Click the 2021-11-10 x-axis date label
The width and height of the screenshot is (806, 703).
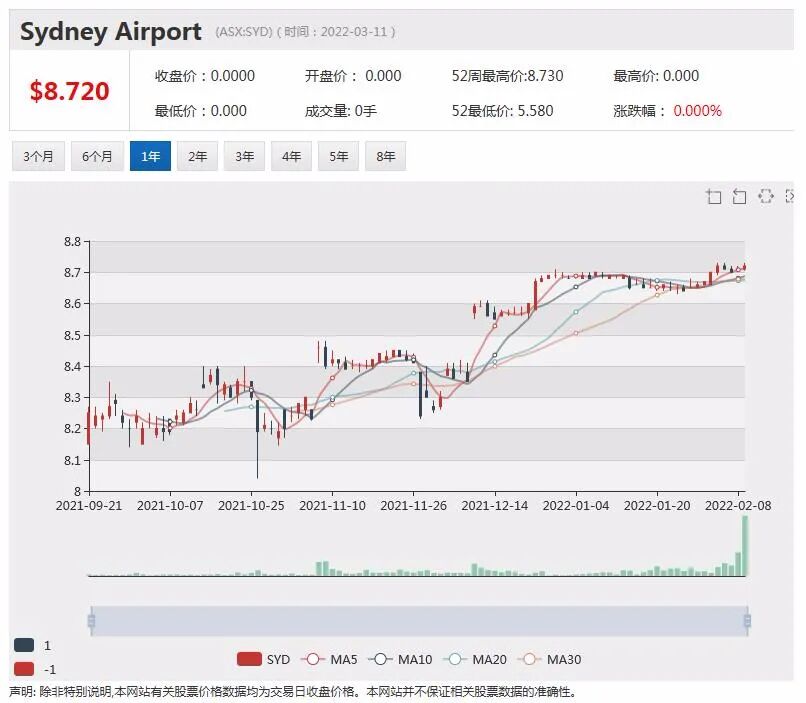pos(333,506)
